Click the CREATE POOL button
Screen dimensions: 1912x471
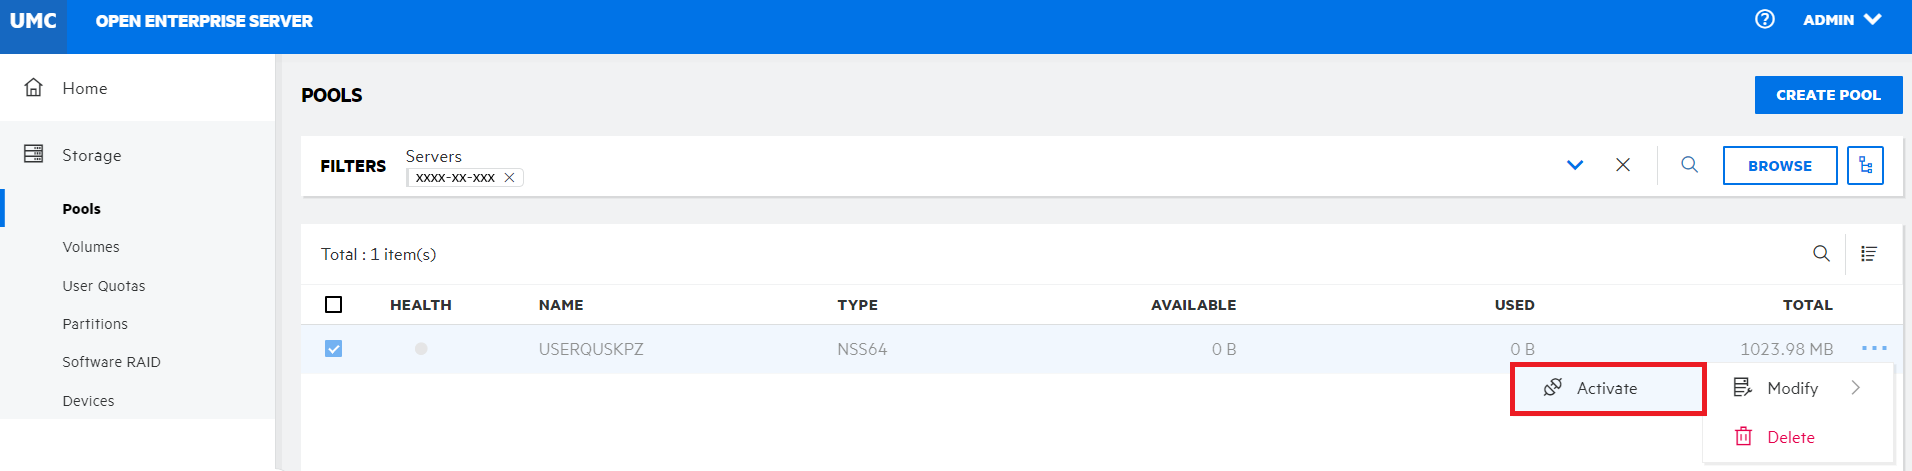coord(1828,95)
